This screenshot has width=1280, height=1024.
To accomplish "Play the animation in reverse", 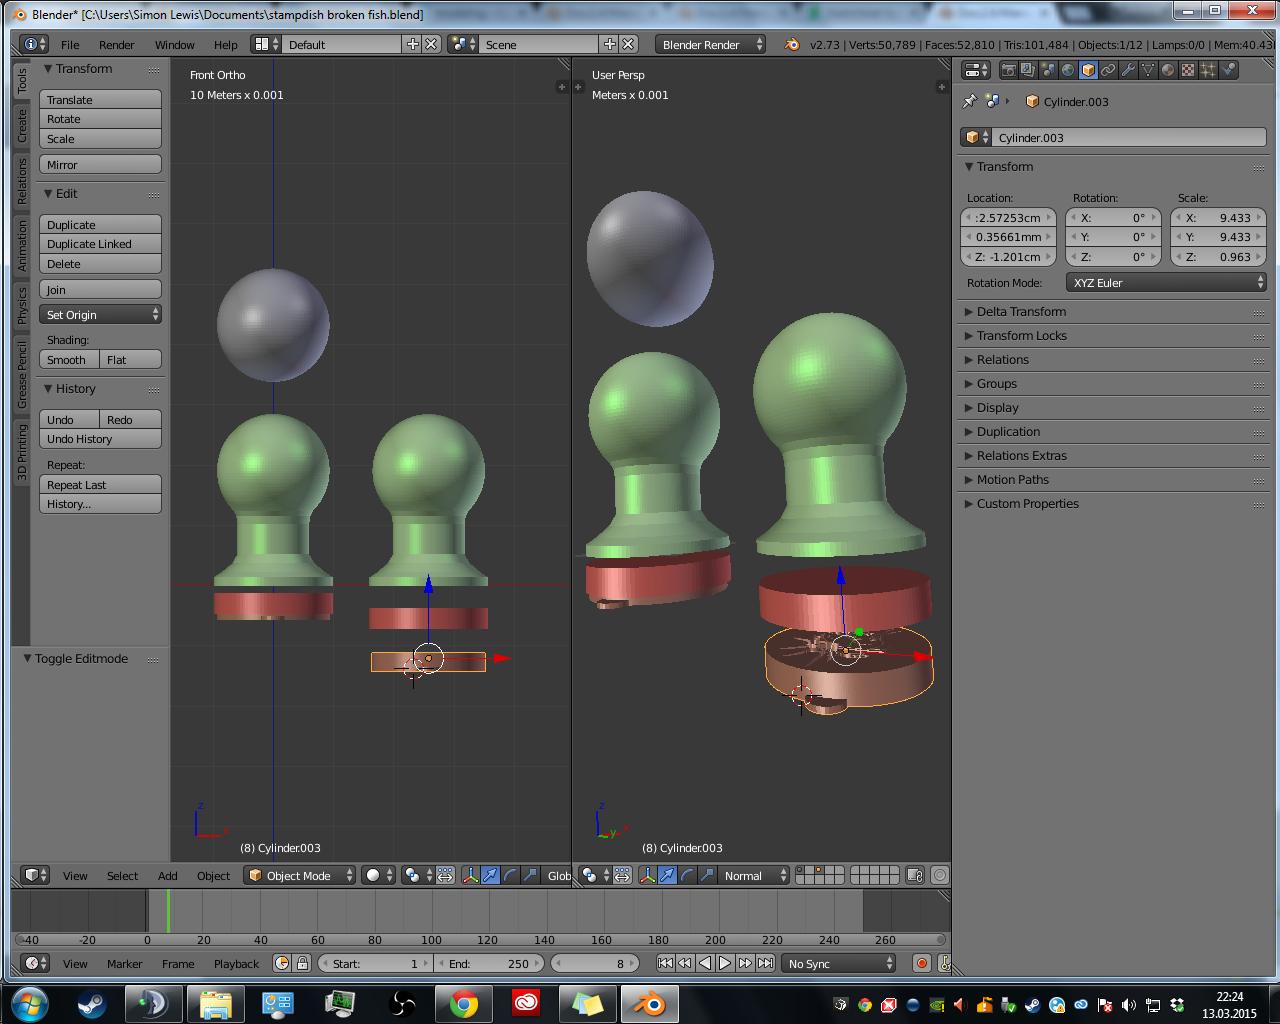I will [705, 964].
